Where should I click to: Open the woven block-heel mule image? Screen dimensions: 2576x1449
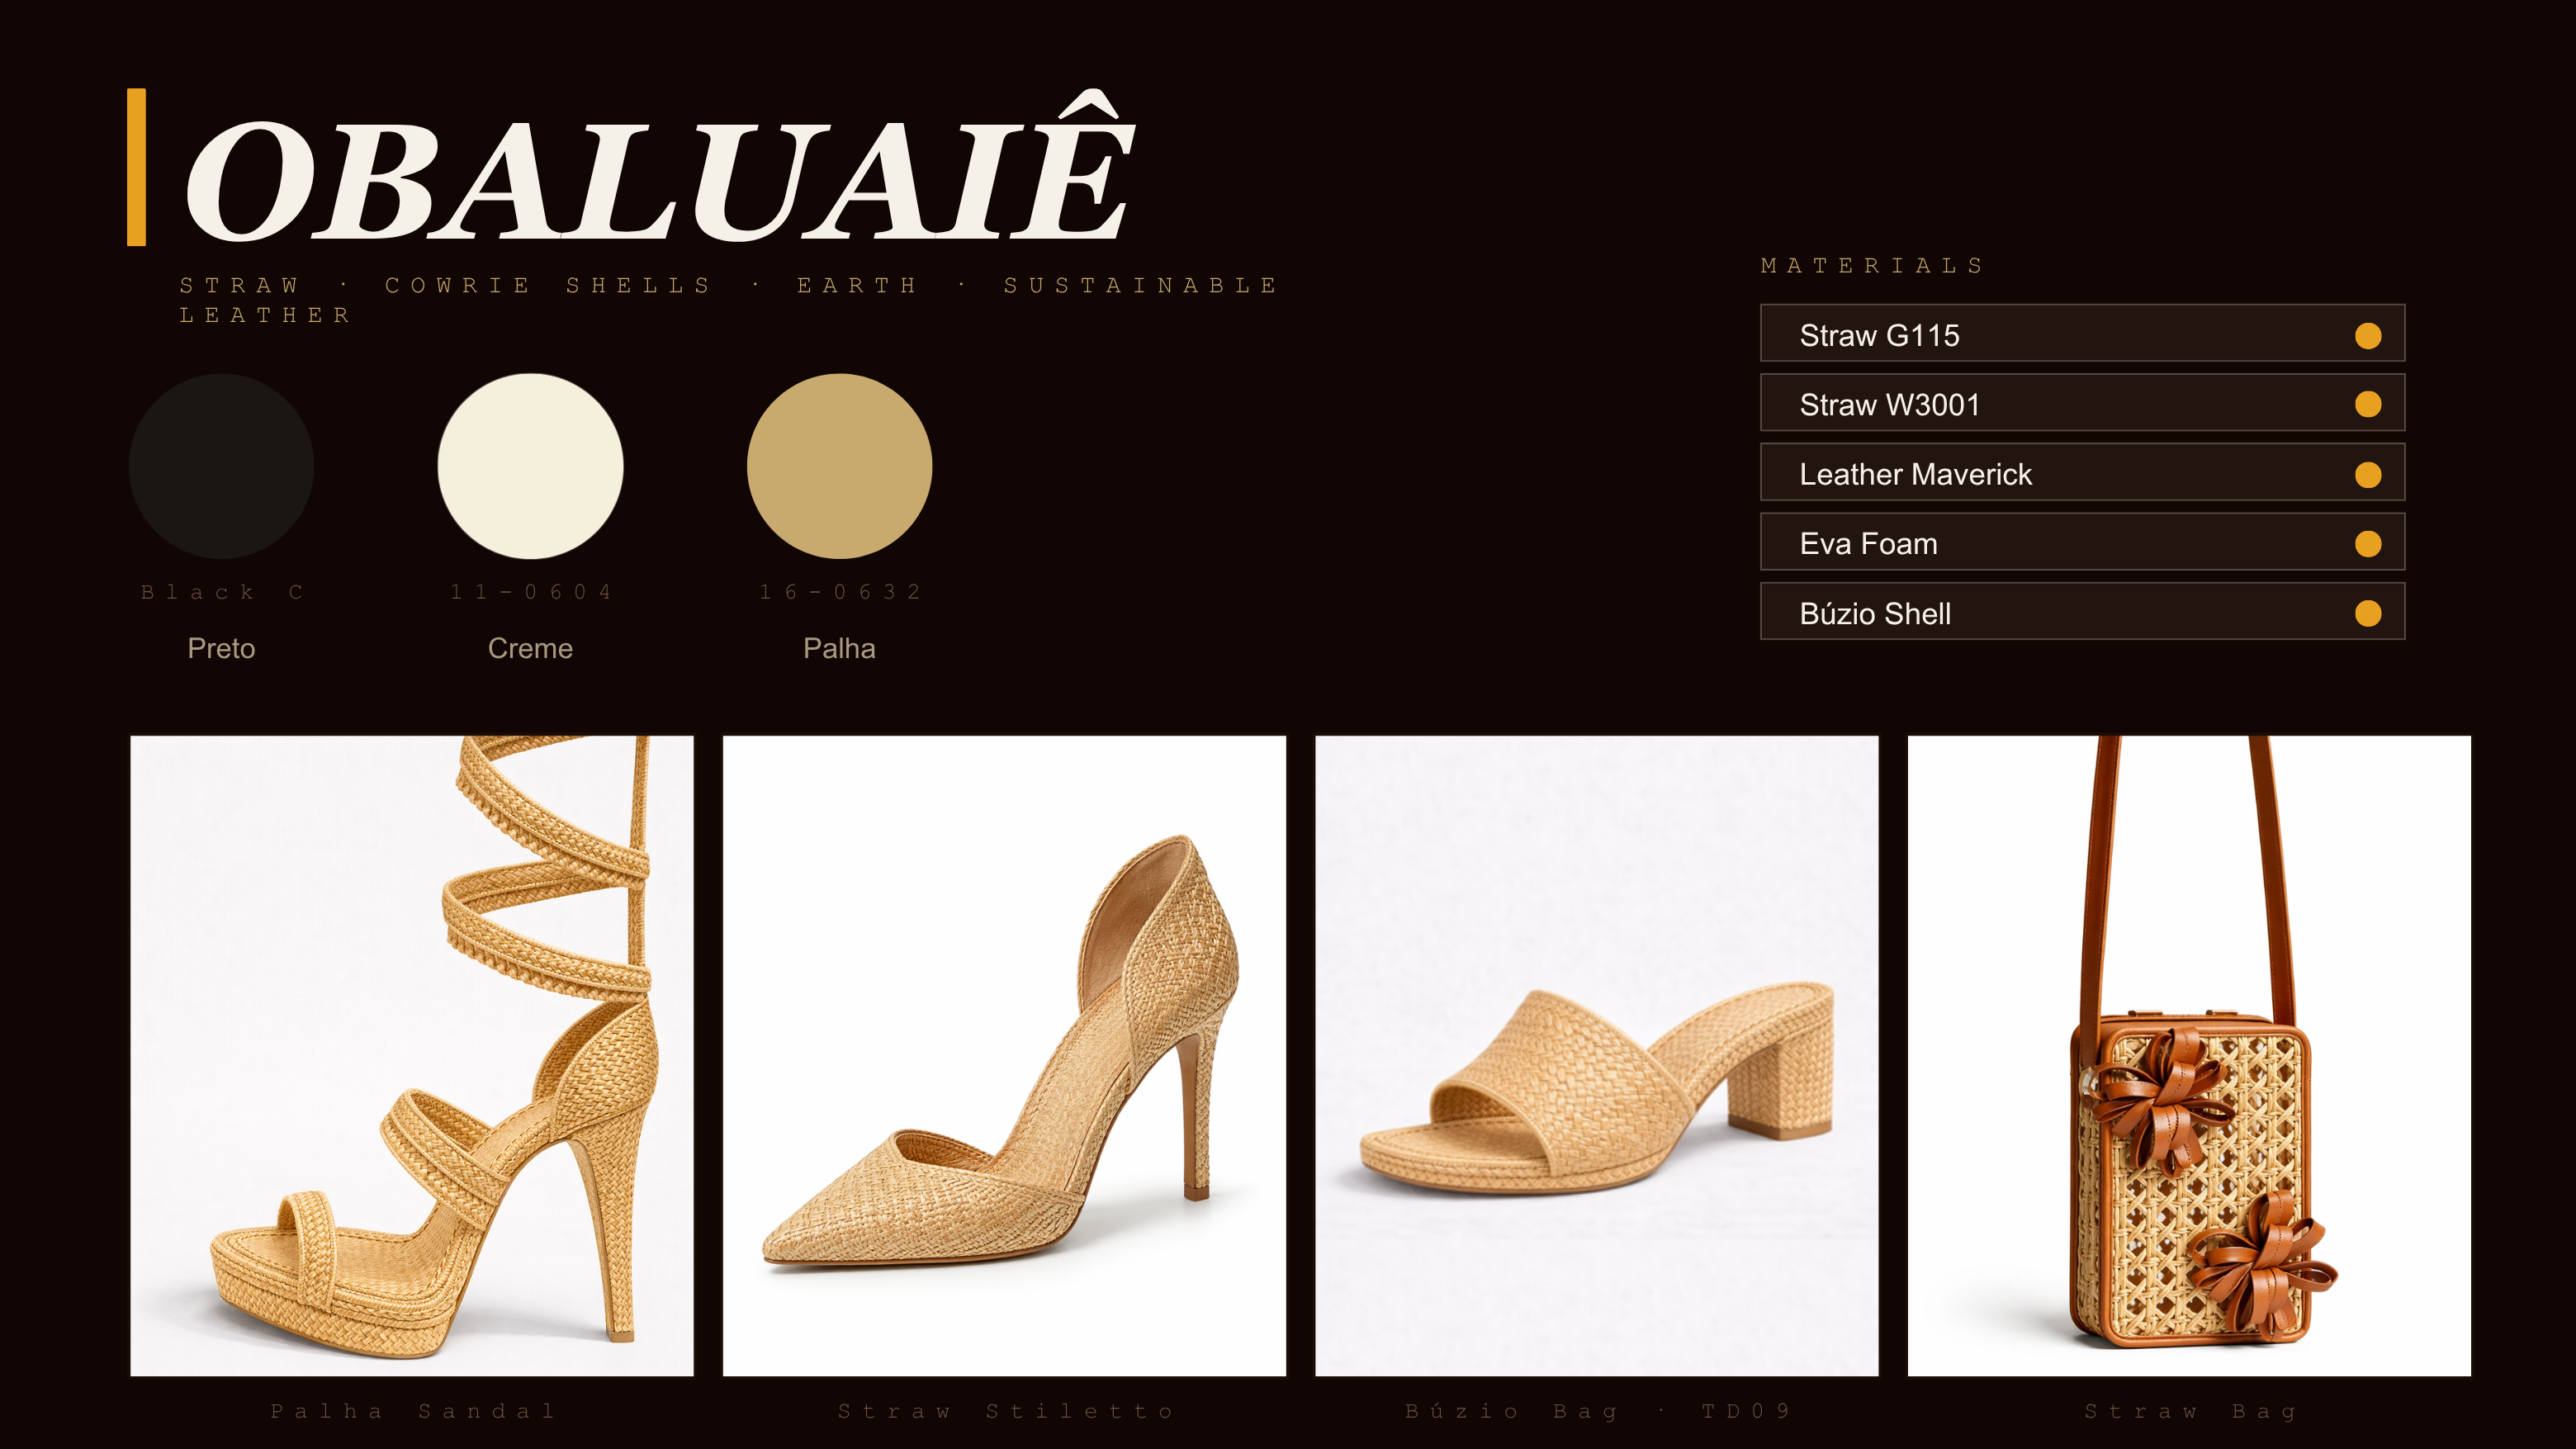point(1596,1055)
